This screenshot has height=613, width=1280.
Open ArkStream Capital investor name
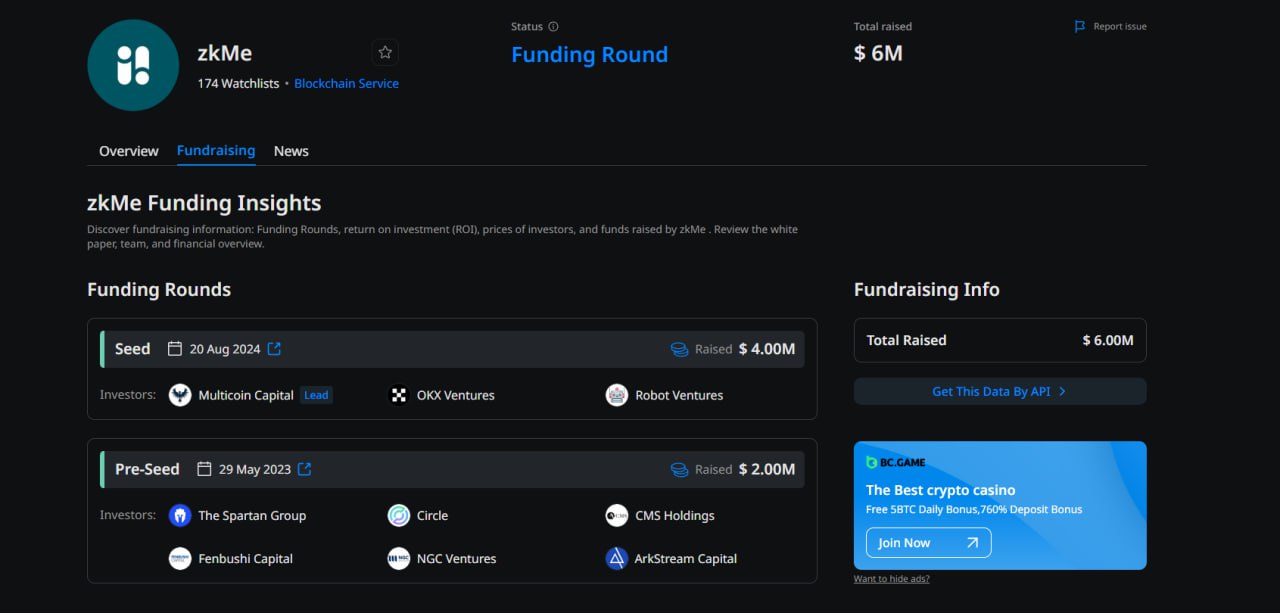(x=686, y=559)
